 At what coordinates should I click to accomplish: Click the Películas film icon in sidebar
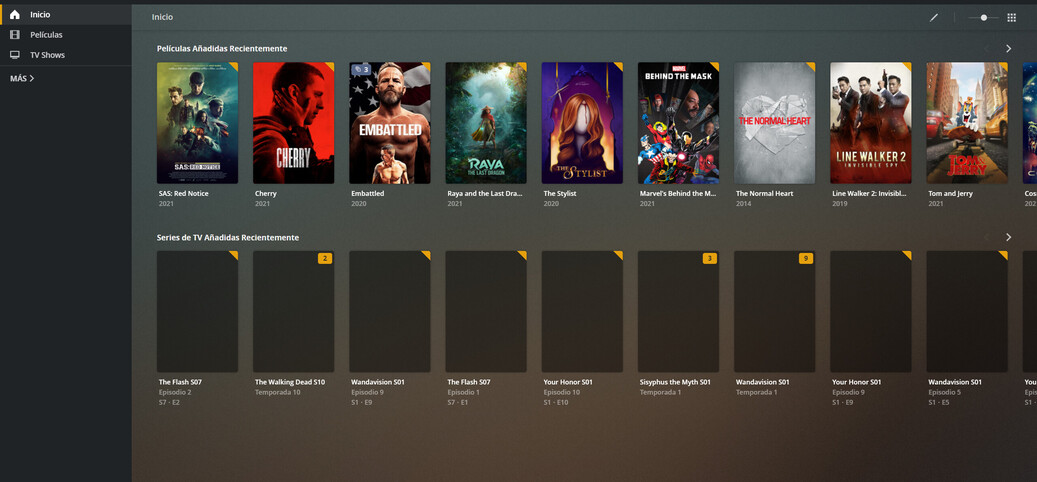point(15,34)
